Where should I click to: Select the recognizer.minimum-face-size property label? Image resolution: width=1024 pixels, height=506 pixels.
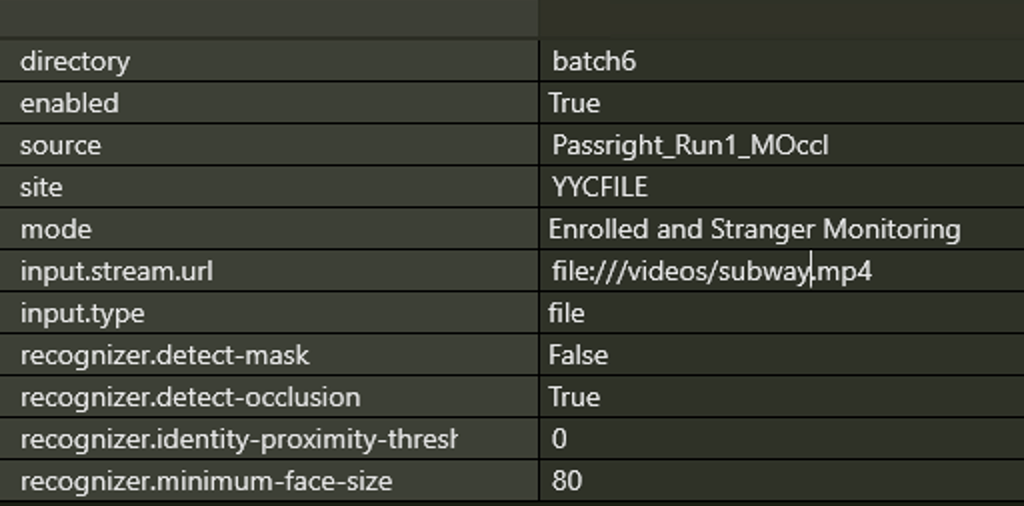[x=206, y=481]
